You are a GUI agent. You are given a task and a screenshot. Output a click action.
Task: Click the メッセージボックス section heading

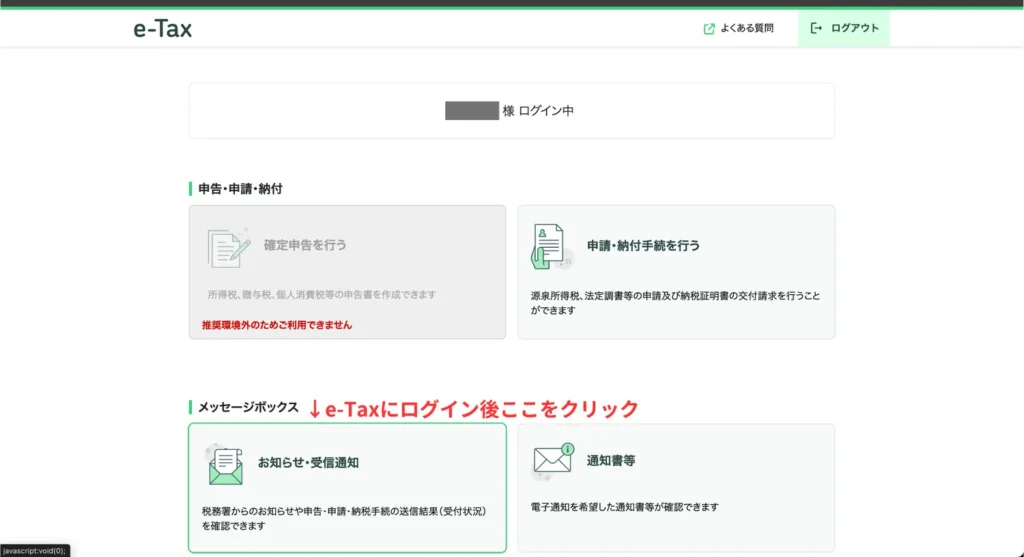pos(248,407)
